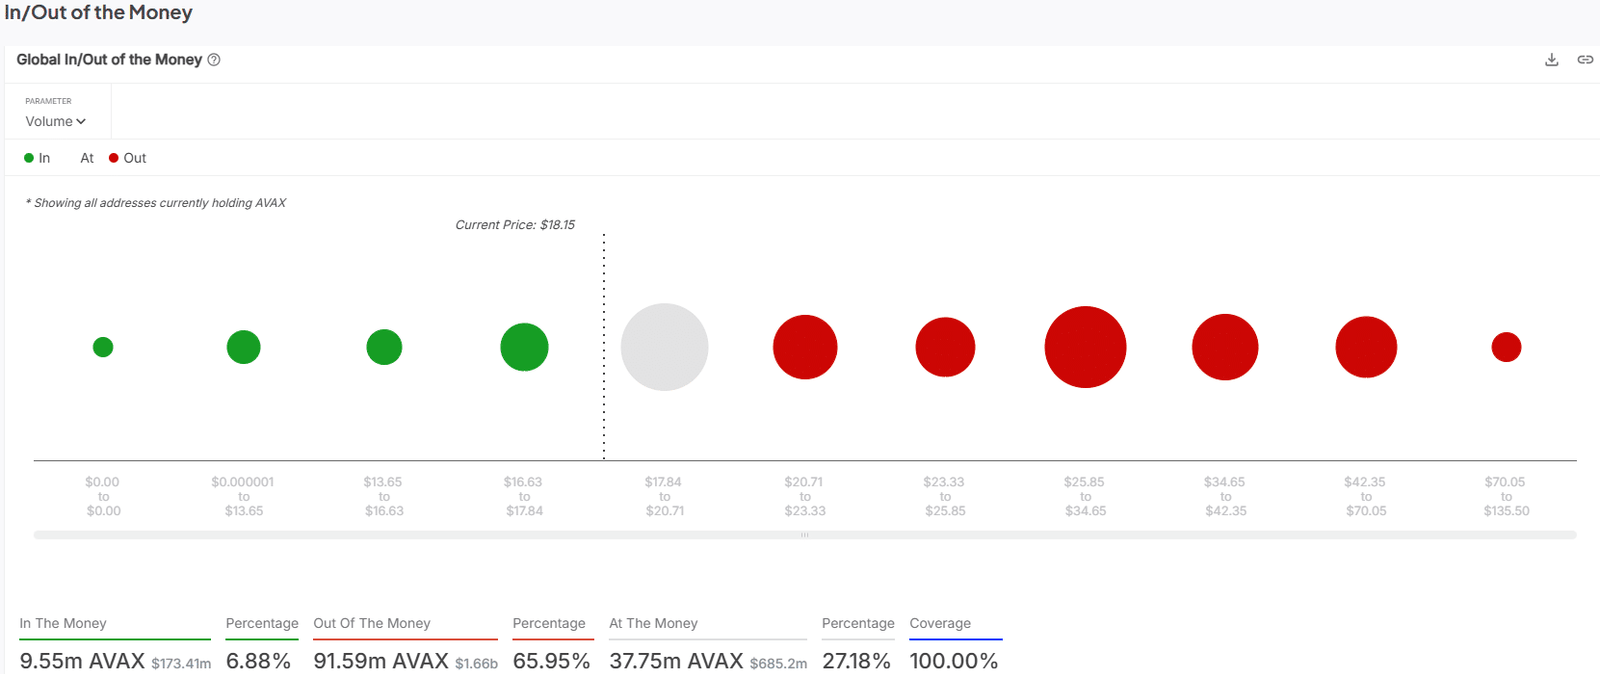Click the Out Of The Money label
Screen dimensions: 1600x674
(372, 623)
